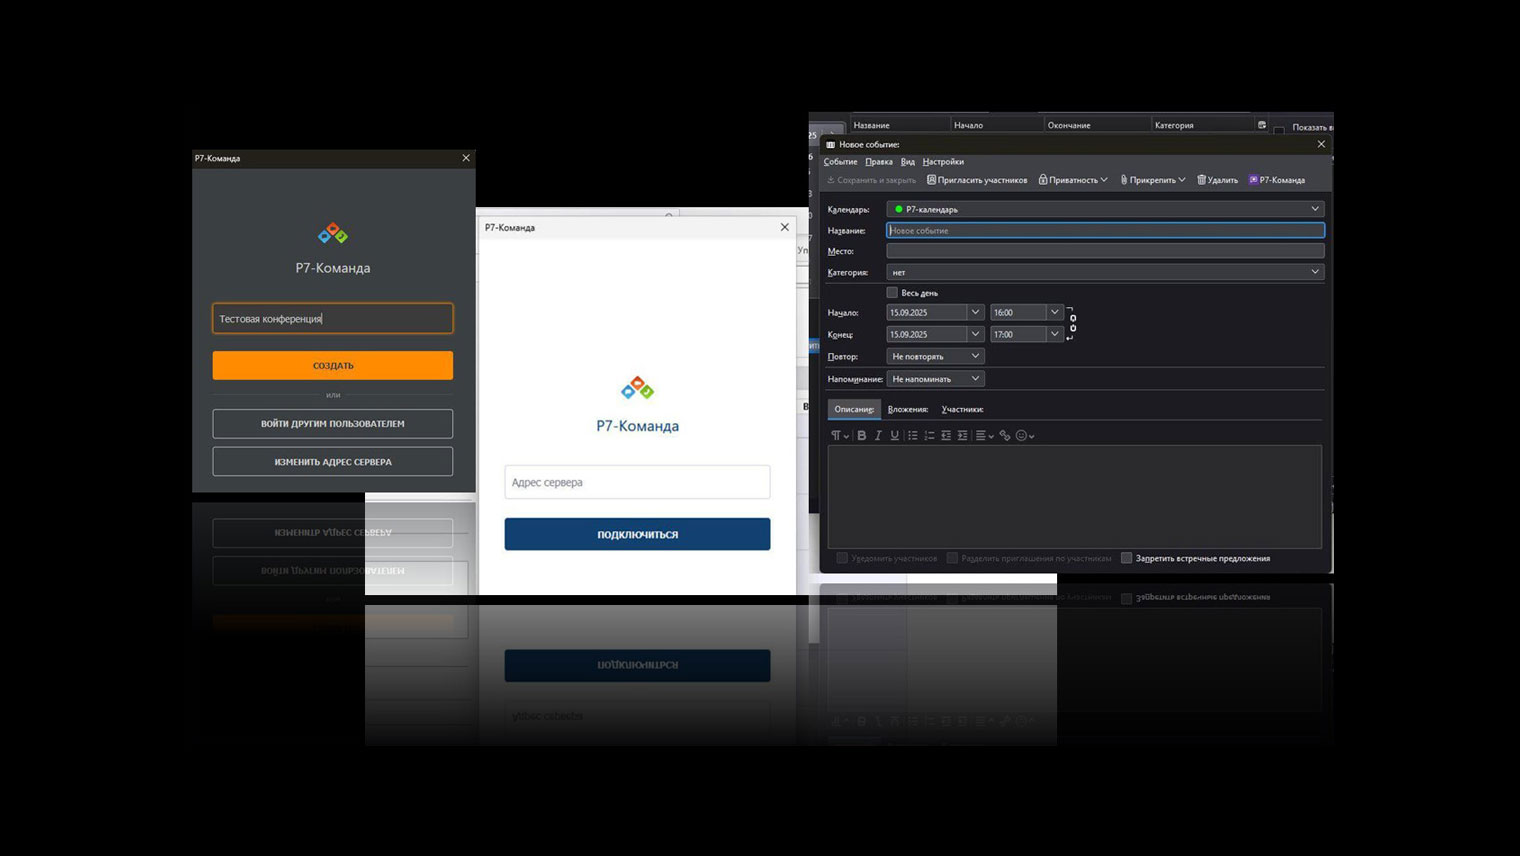This screenshot has height=856, width=1520.
Task: Expand the Календарь dropdown
Action: [x=1105, y=209]
